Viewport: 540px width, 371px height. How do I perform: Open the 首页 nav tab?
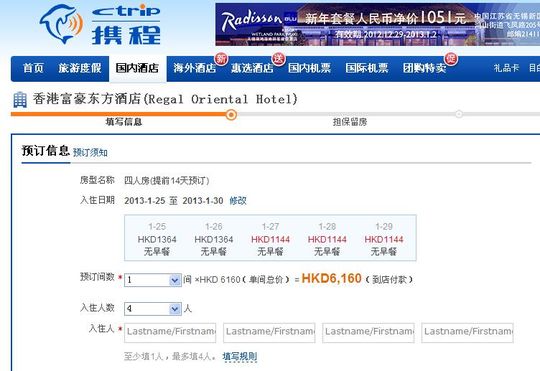click(33, 68)
